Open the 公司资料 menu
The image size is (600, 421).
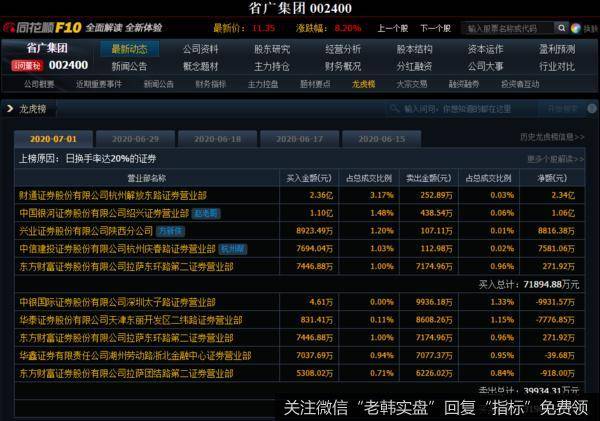201,49
